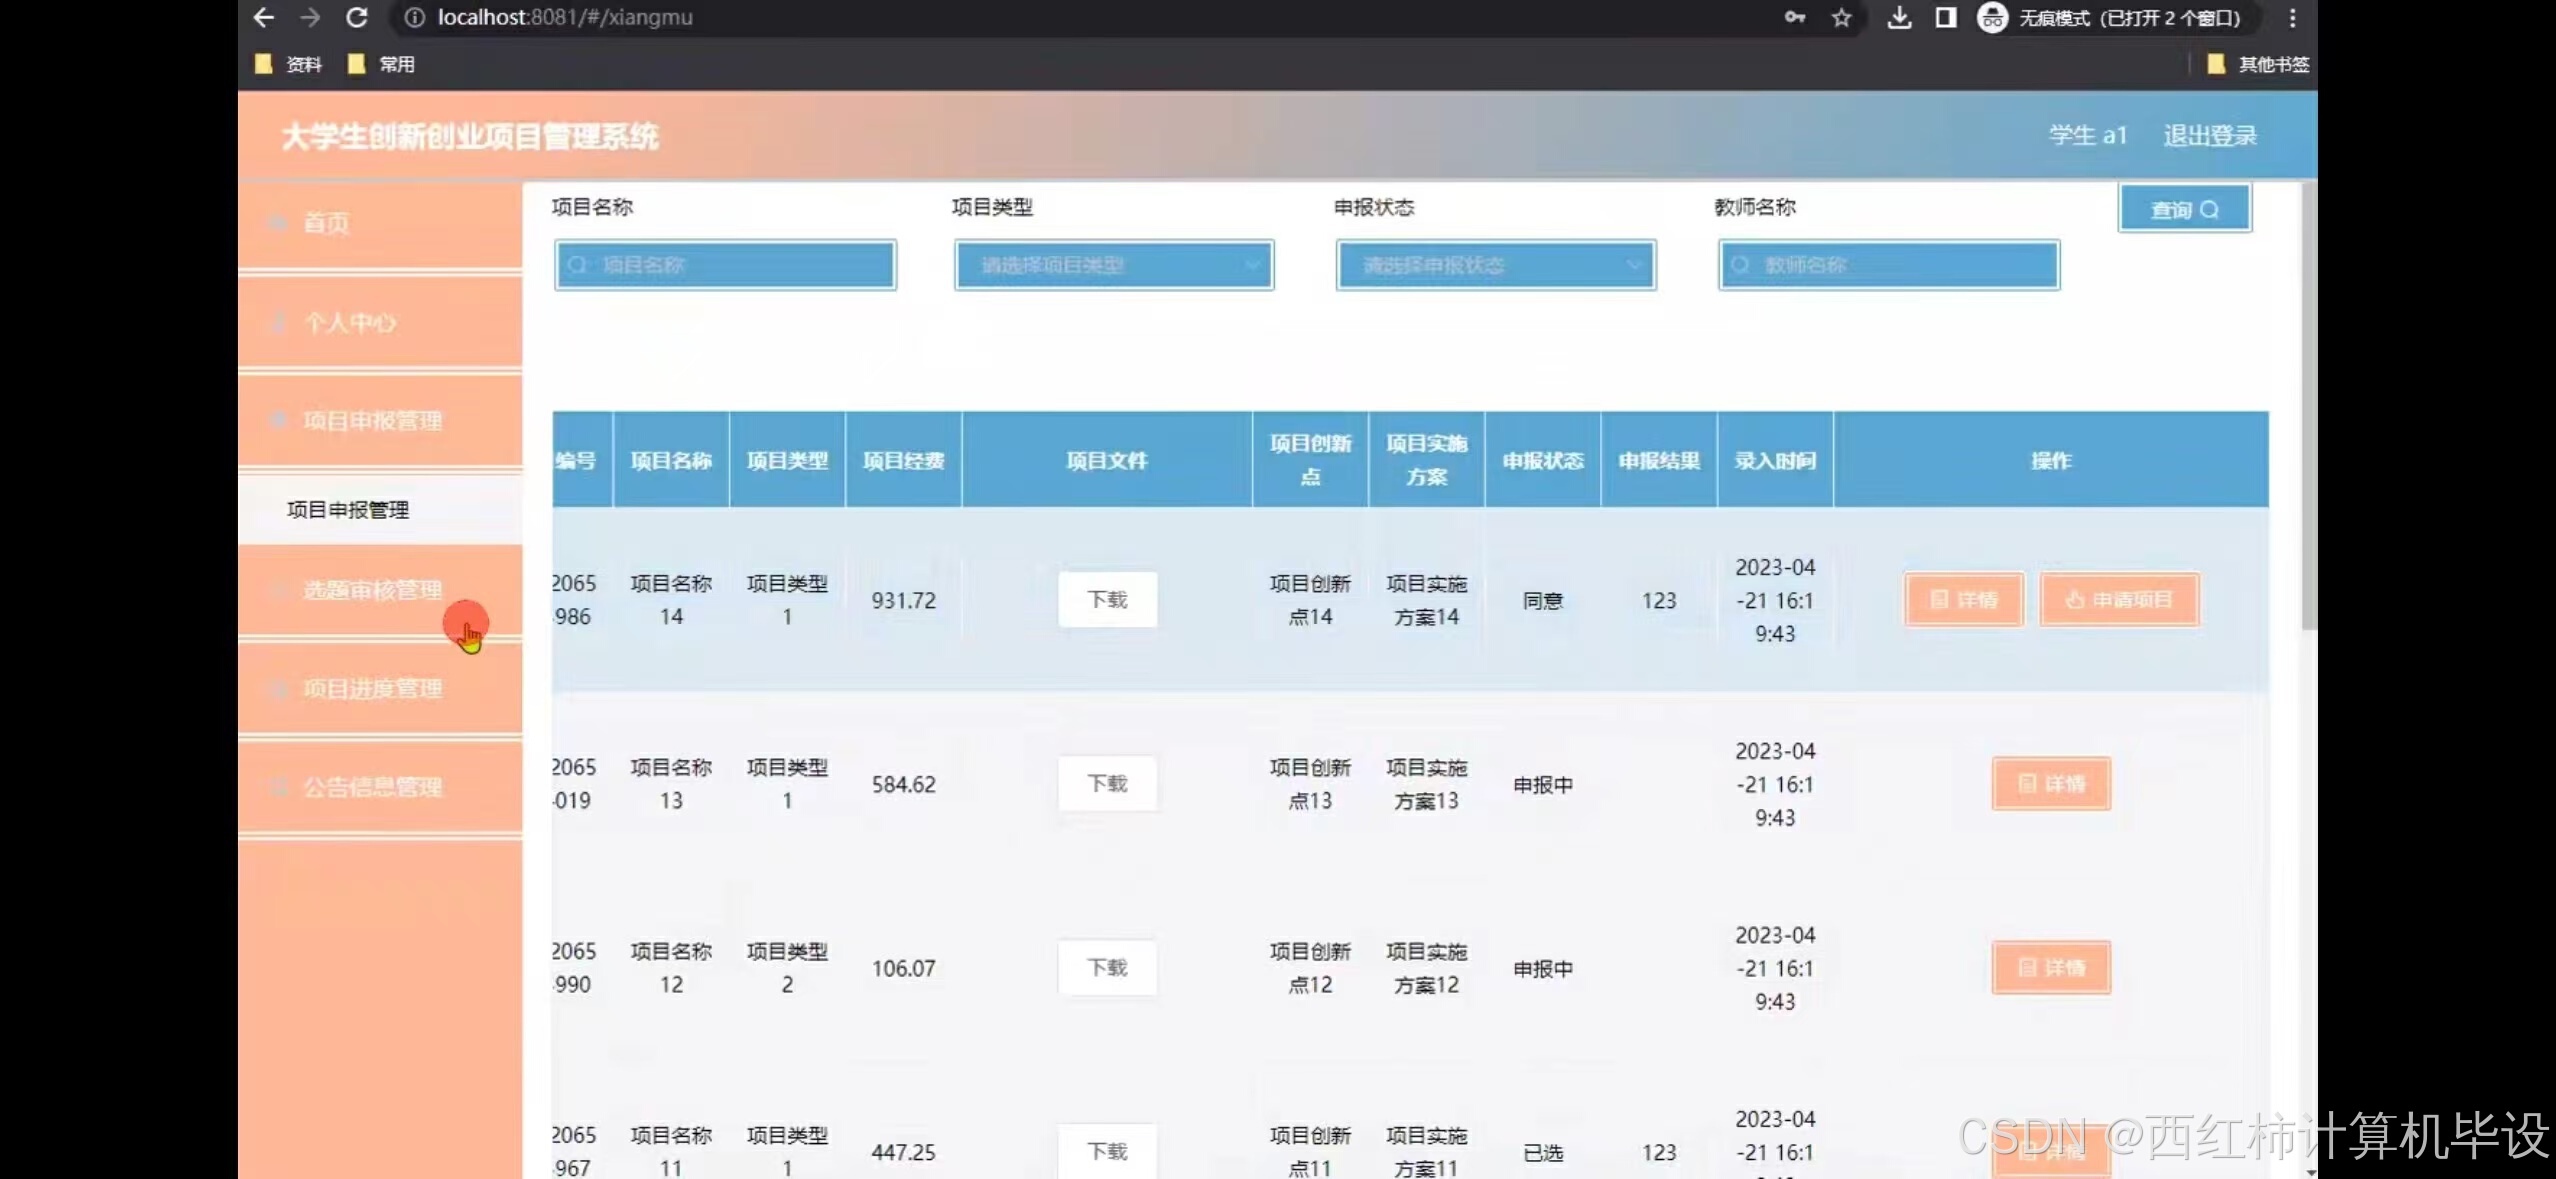Open the 申报状态 dropdown
This screenshot has width=2556, height=1179.
coord(1496,265)
